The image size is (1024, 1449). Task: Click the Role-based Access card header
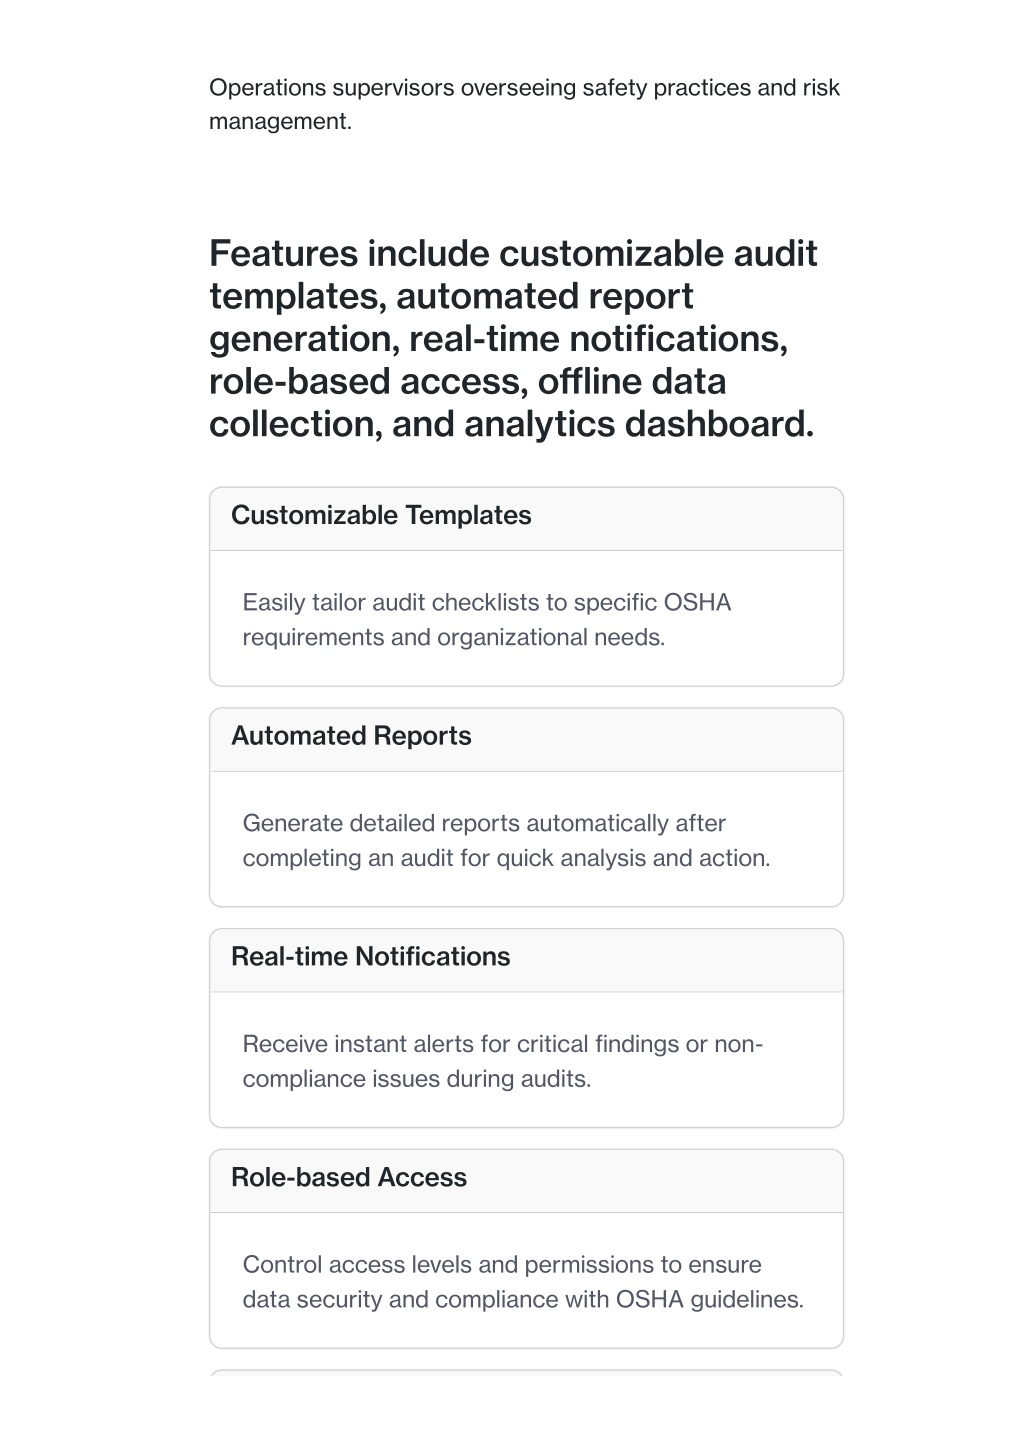coord(526,1181)
